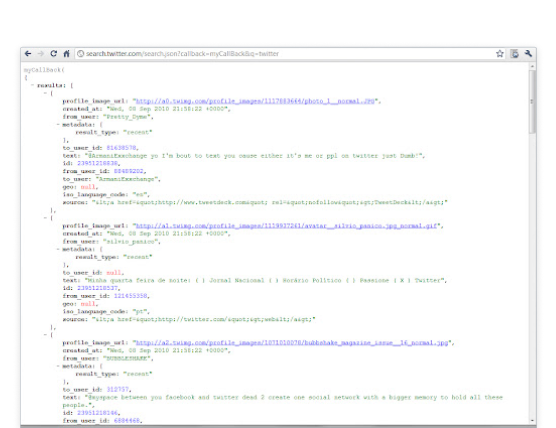This screenshot has height=428, width=556.
Task: Click the to_user value "ArmaniExechange"
Action: pos(127,179)
